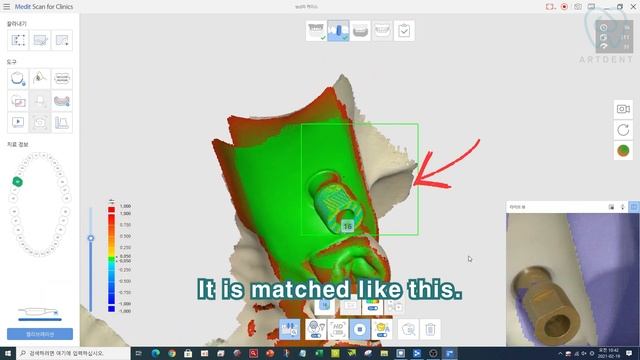Start the red screen recording button
The width and height of the screenshot is (640, 360).
[564, 7]
